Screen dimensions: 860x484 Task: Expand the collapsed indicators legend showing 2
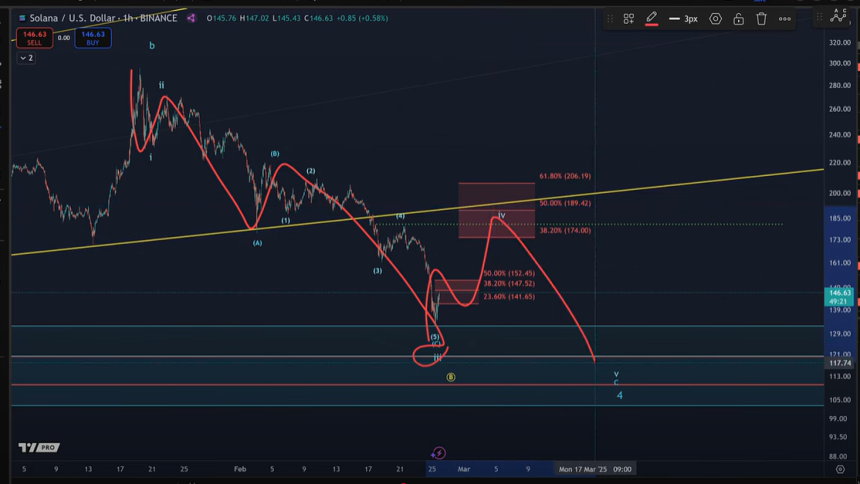[x=26, y=58]
